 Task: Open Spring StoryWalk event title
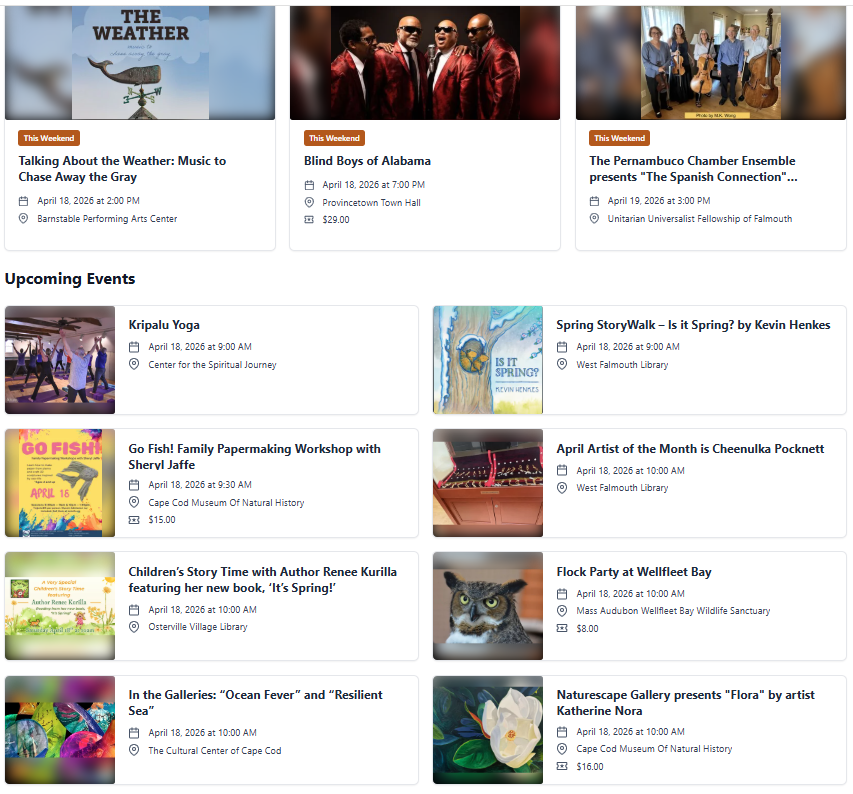pyautogui.click(x=693, y=325)
